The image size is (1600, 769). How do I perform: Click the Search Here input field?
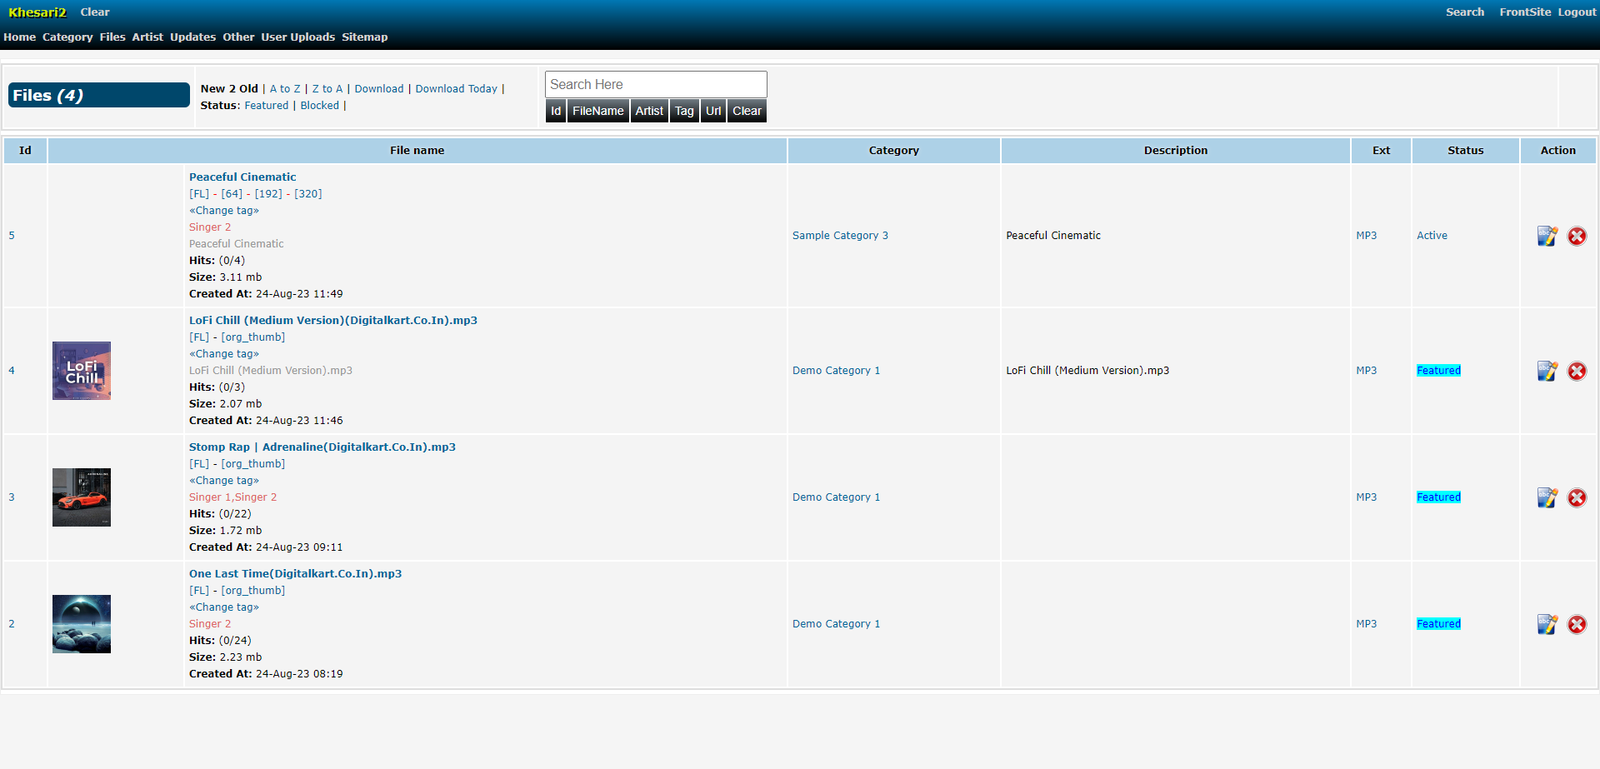pyautogui.click(x=655, y=85)
